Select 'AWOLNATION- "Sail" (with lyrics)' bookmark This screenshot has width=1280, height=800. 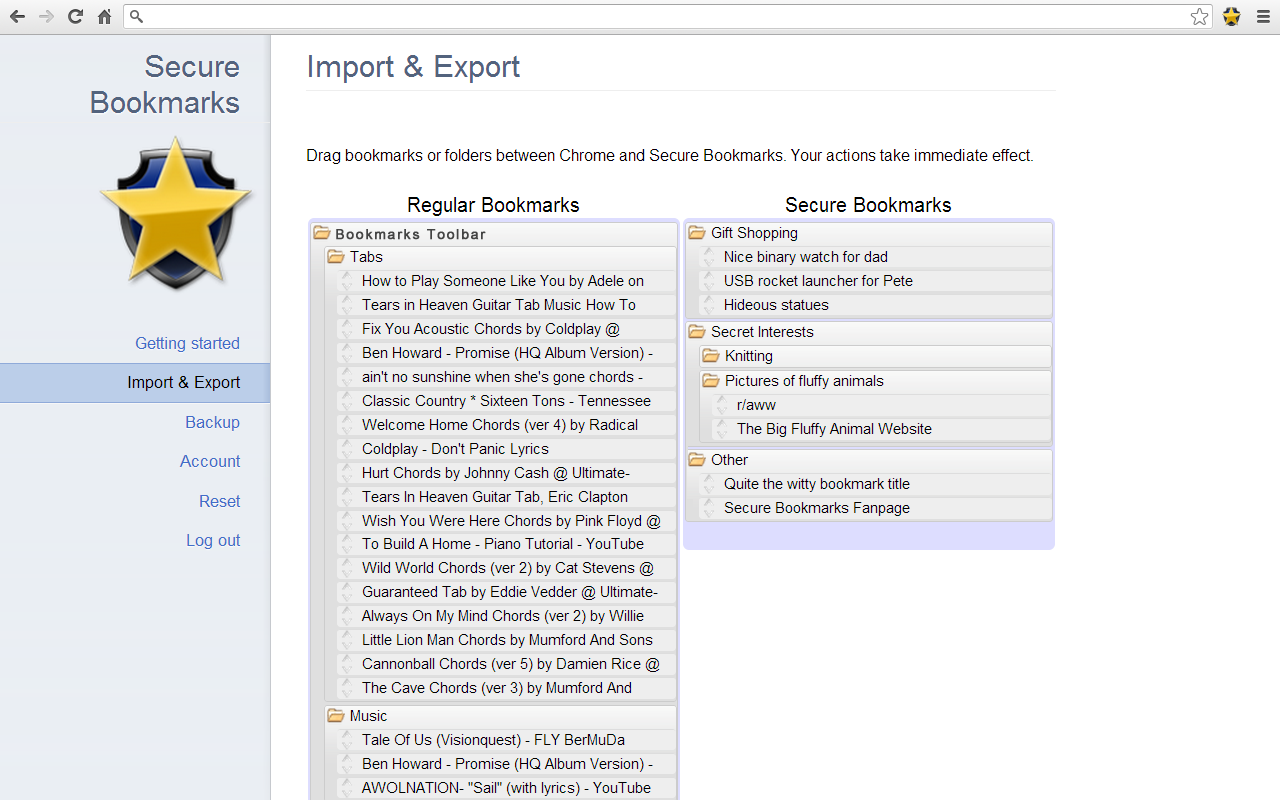(506, 788)
